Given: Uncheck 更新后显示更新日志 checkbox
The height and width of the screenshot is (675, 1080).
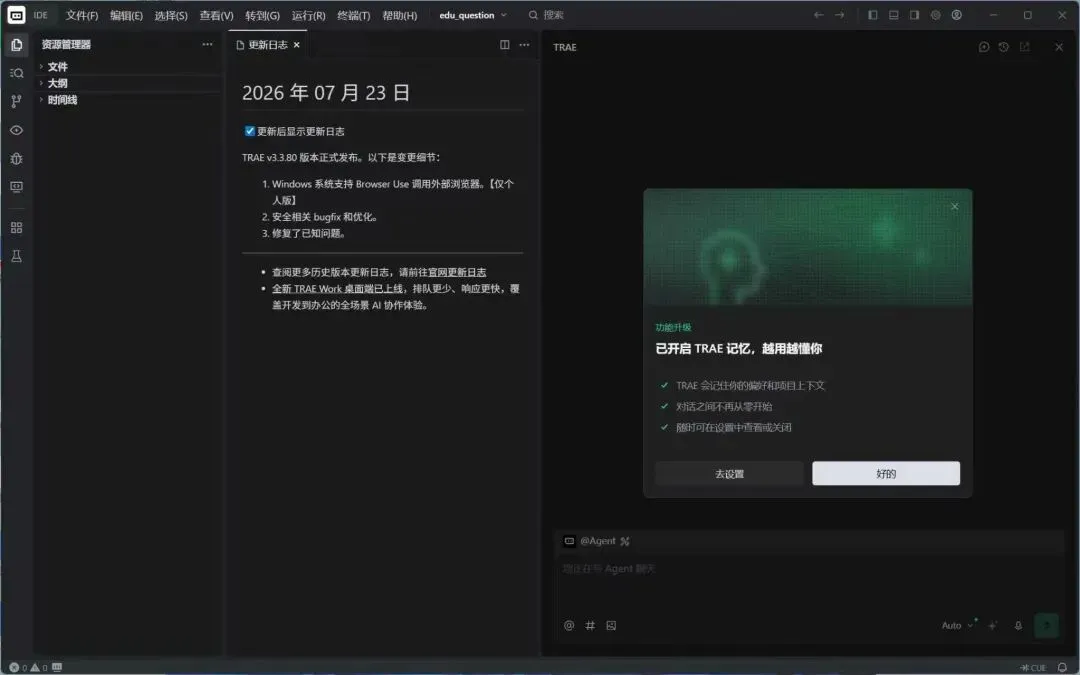Looking at the screenshot, I should tap(249, 131).
